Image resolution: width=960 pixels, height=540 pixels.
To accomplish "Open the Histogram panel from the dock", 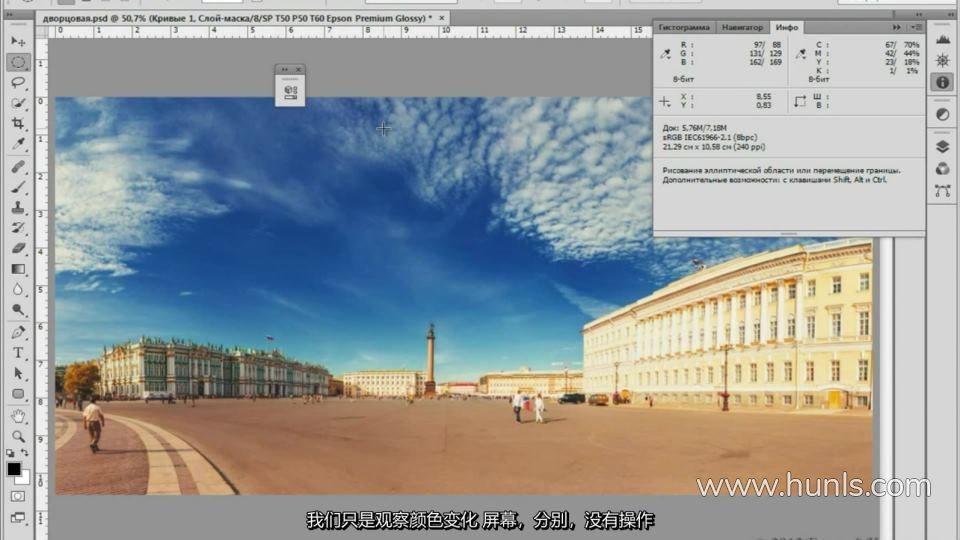I will coord(942,40).
